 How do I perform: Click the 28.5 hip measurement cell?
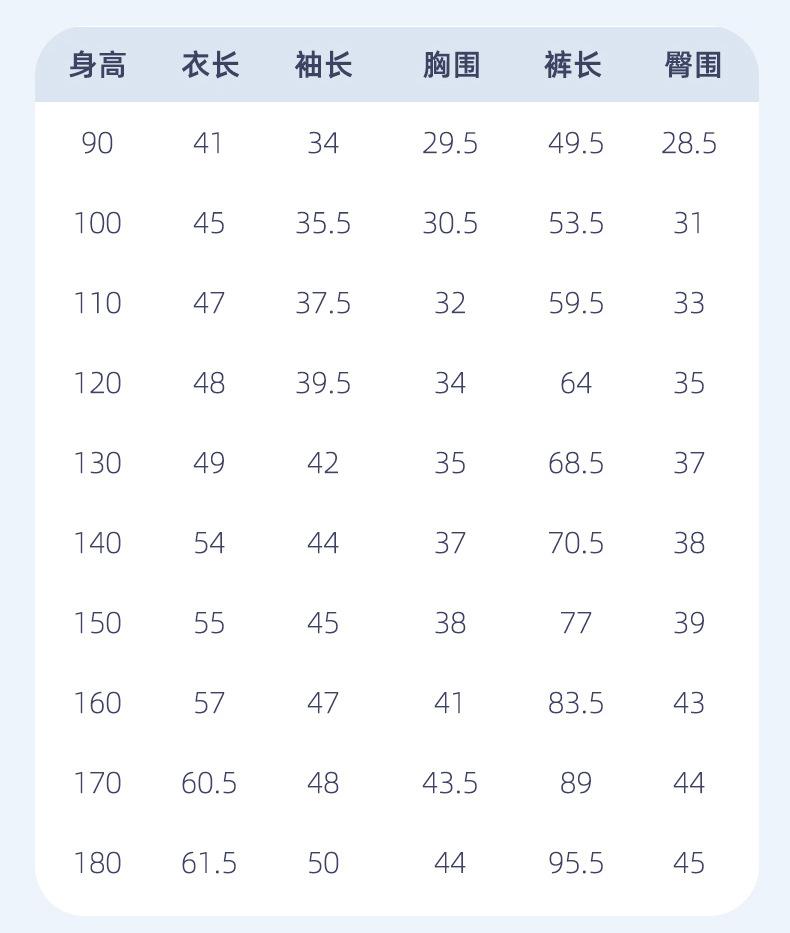click(689, 143)
